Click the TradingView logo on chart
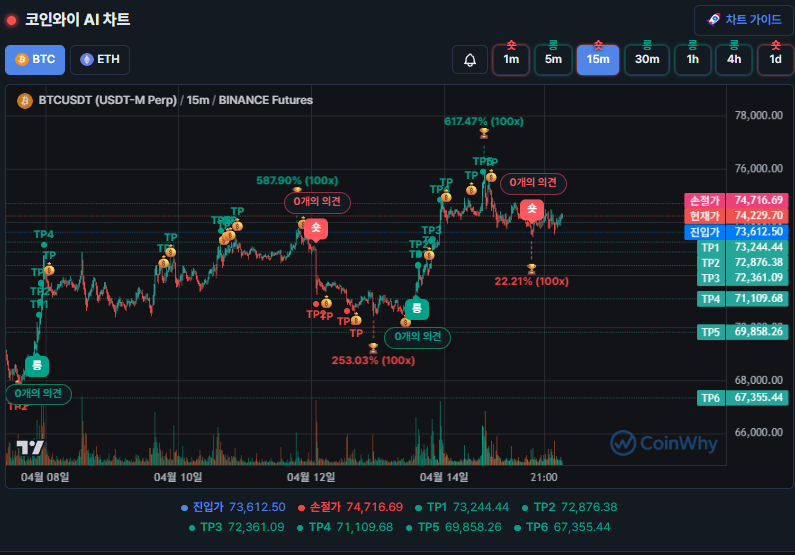The image size is (795, 555). [x=30, y=447]
